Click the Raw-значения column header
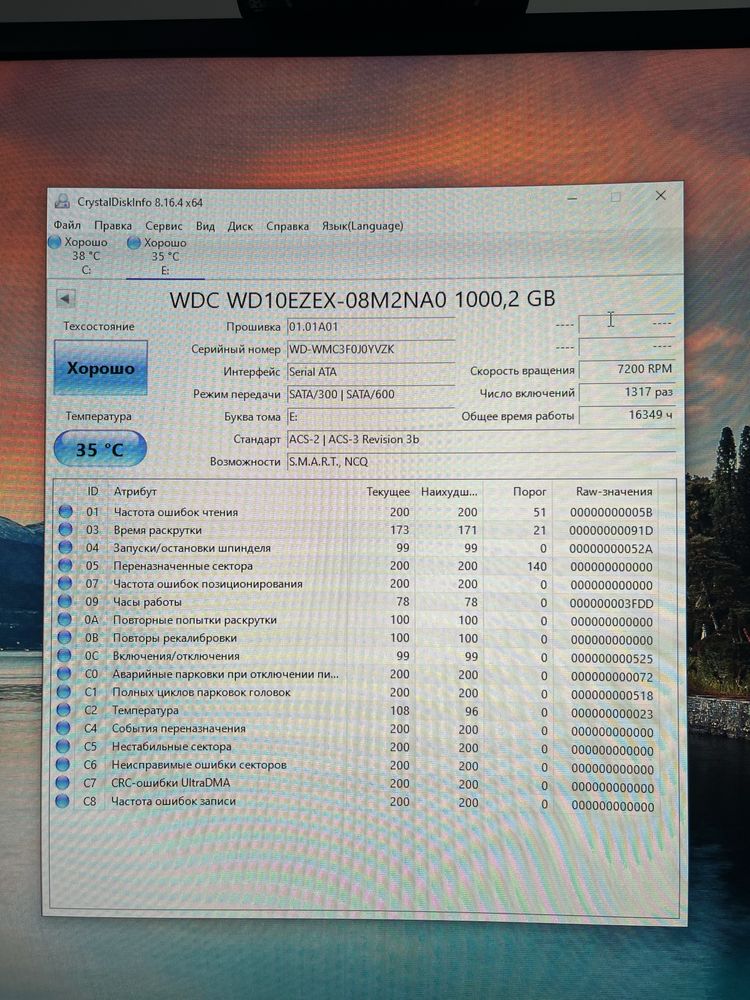The image size is (750, 1000). 614,492
